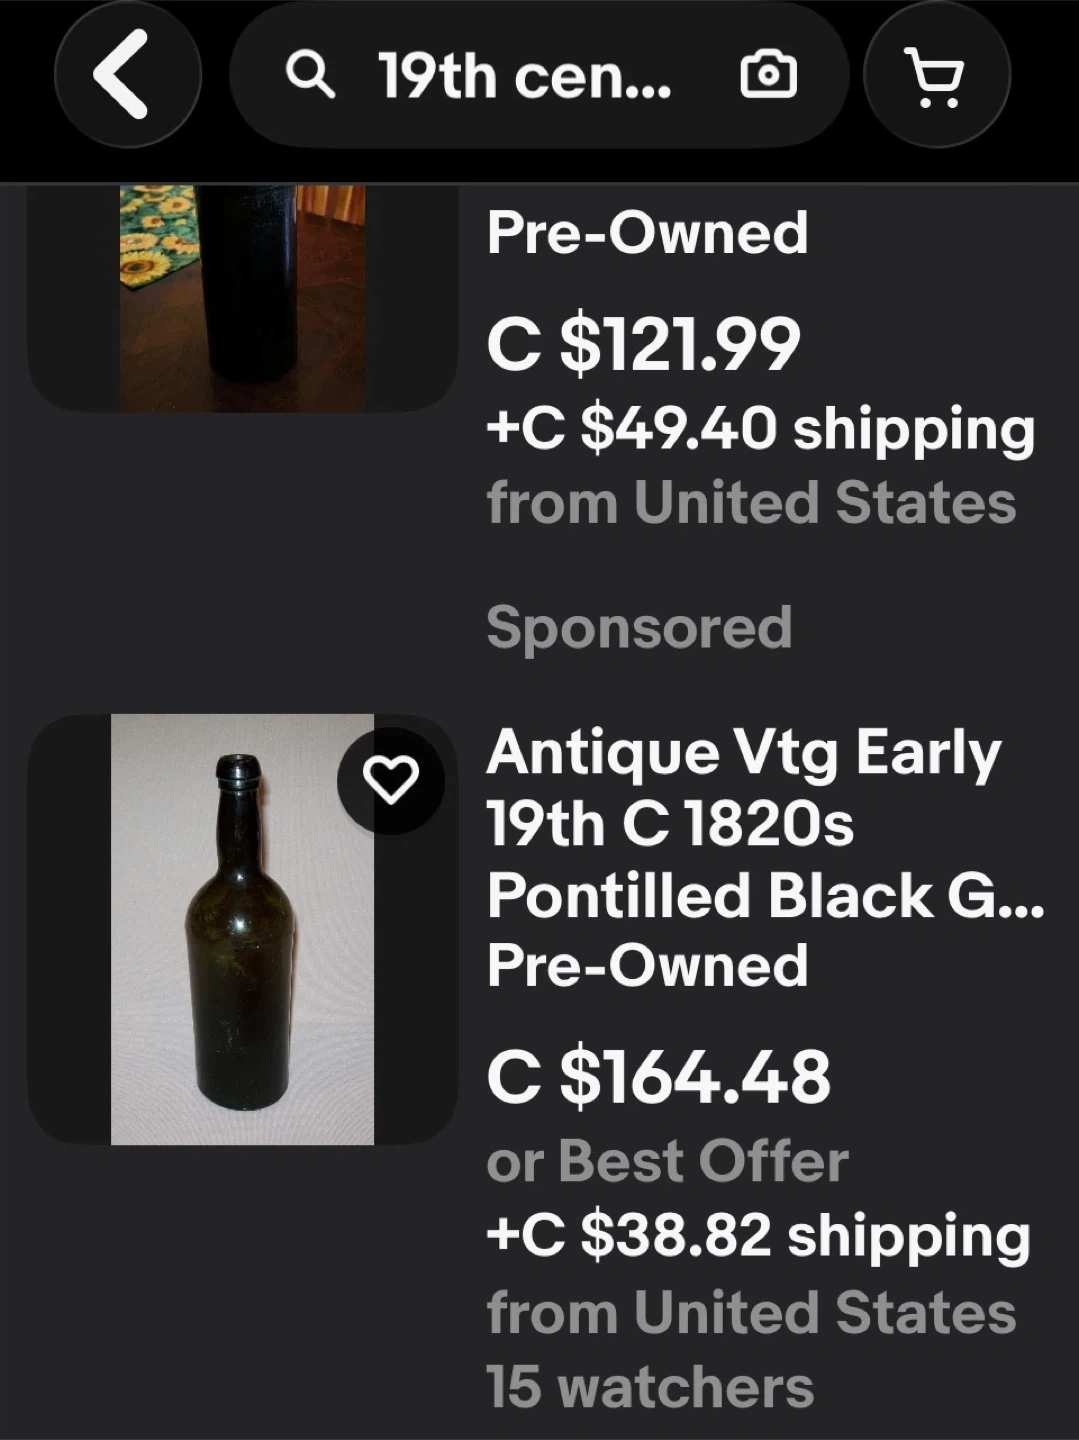Screen dimensions: 1079x1440
Task: Select the +C $38.82 shipping line
Action: (758, 1236)
